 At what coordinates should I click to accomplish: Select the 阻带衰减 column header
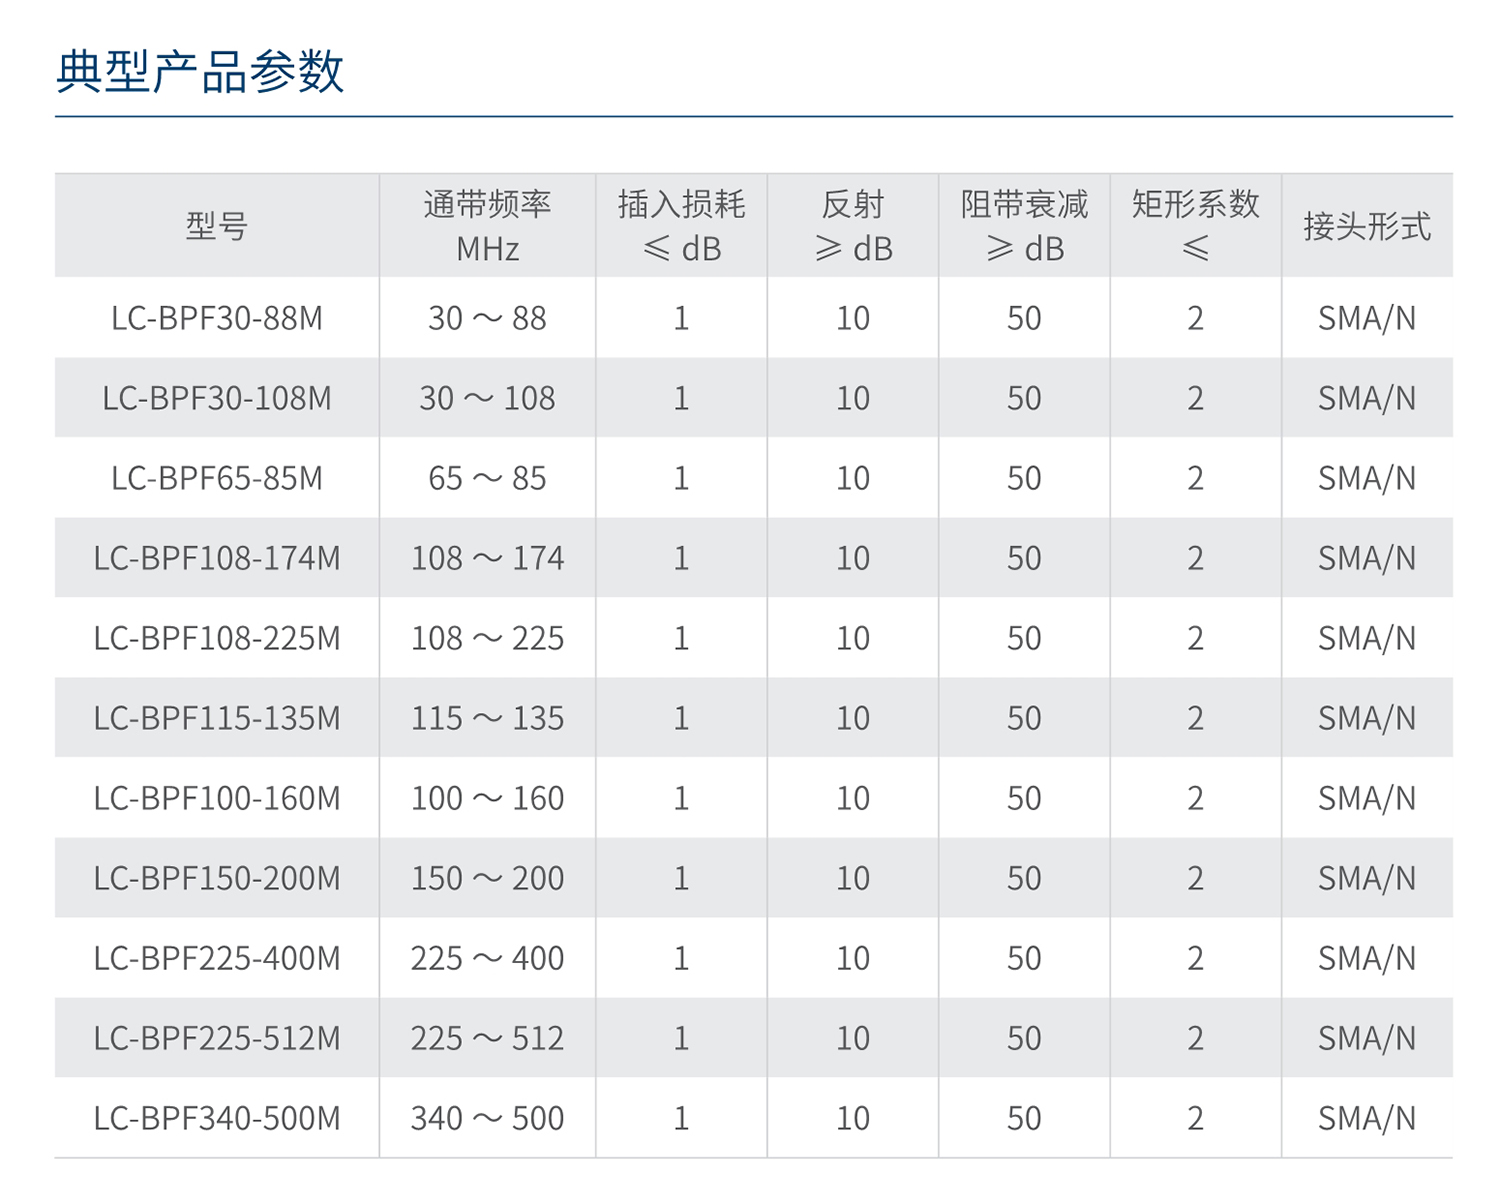pos(1024,226)
